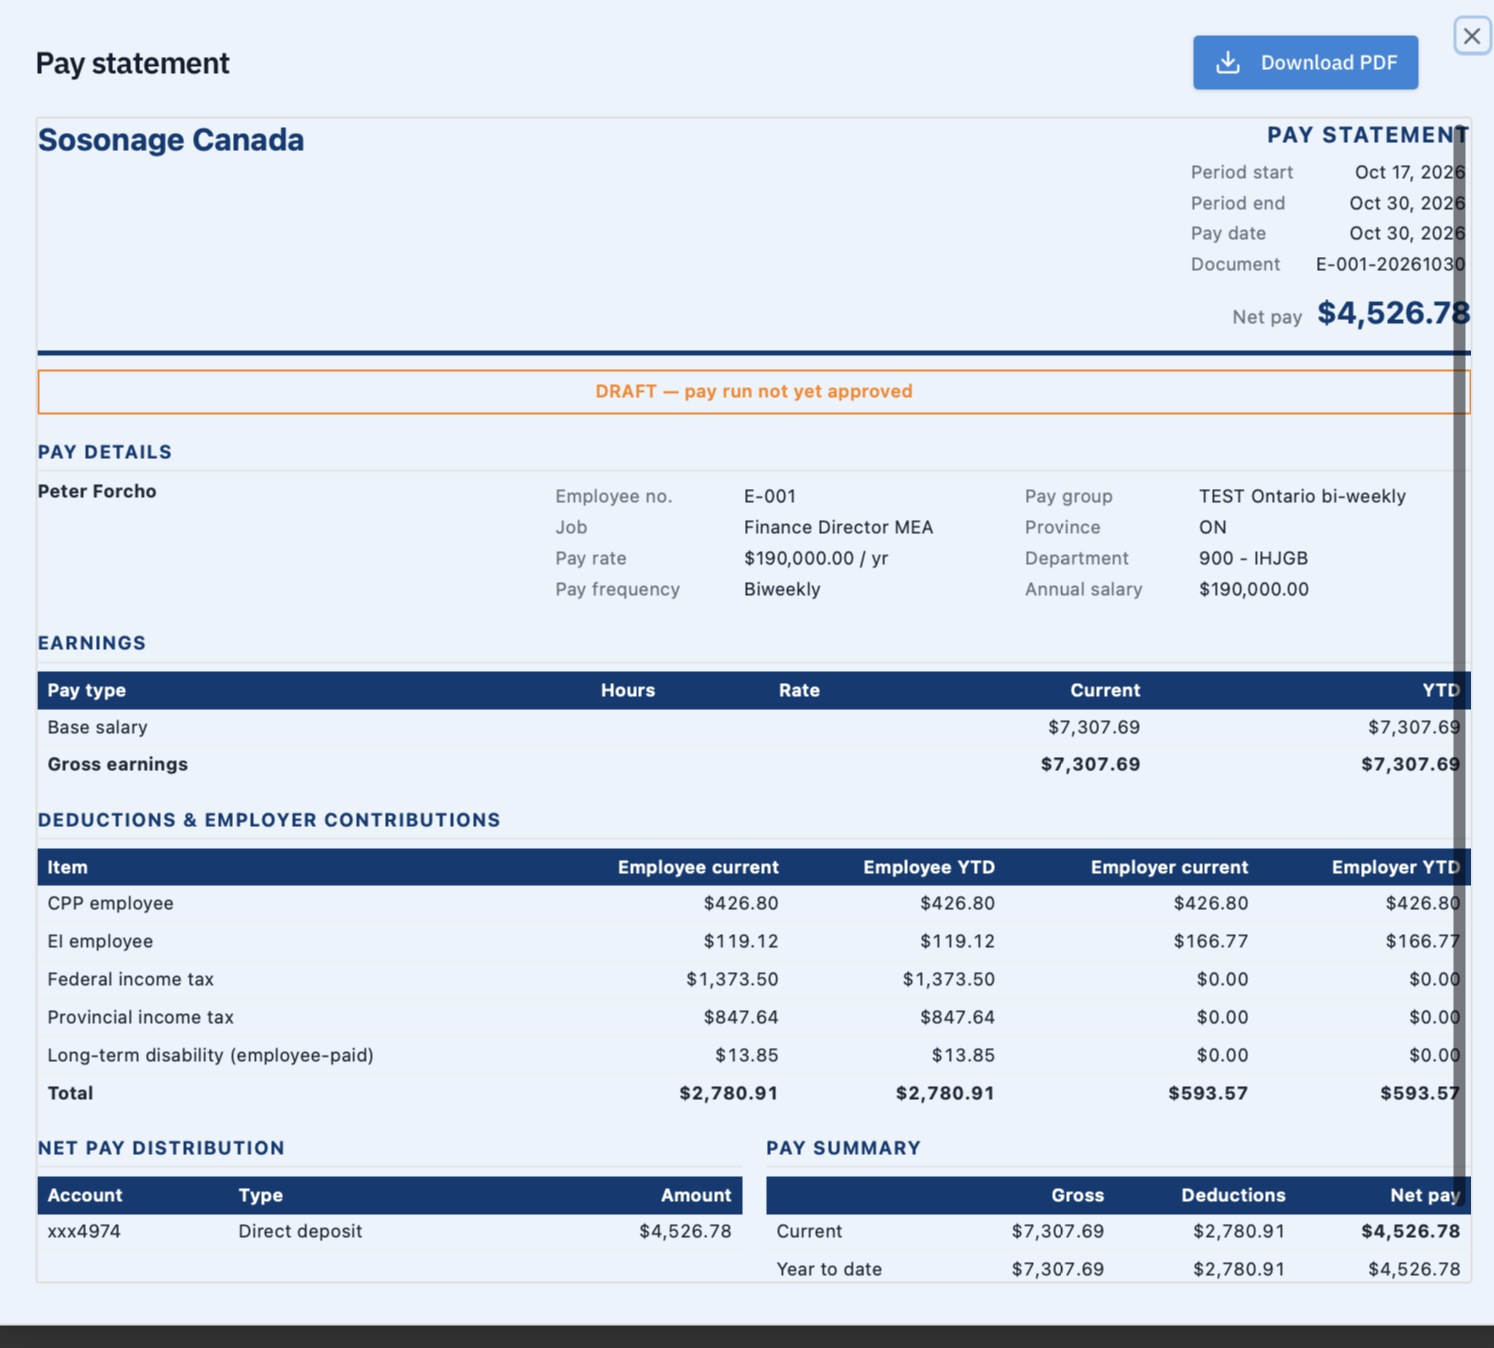1494x1348 pixels.
Task: Select the Province value ON
Action: click(x=1213, y=527)
